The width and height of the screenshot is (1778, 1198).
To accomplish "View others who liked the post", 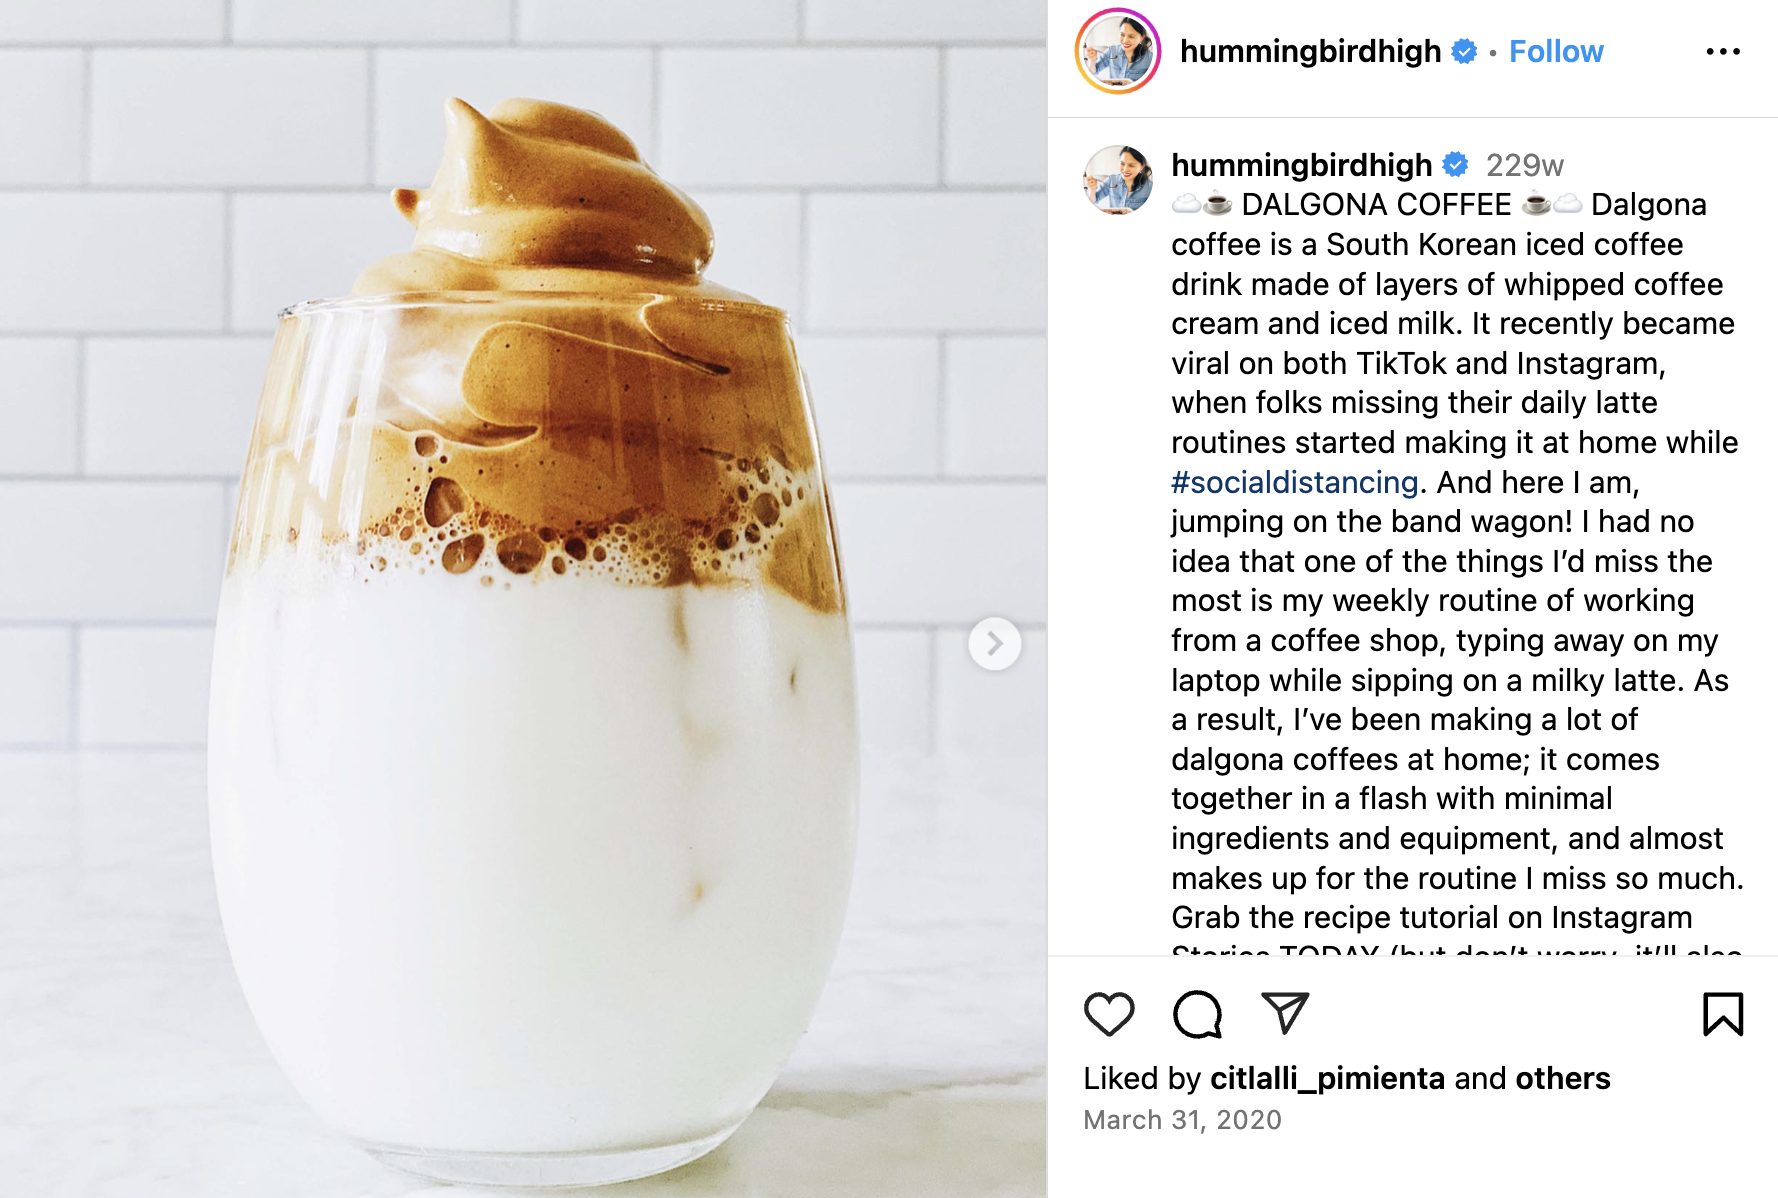I will (1563, 1078).
